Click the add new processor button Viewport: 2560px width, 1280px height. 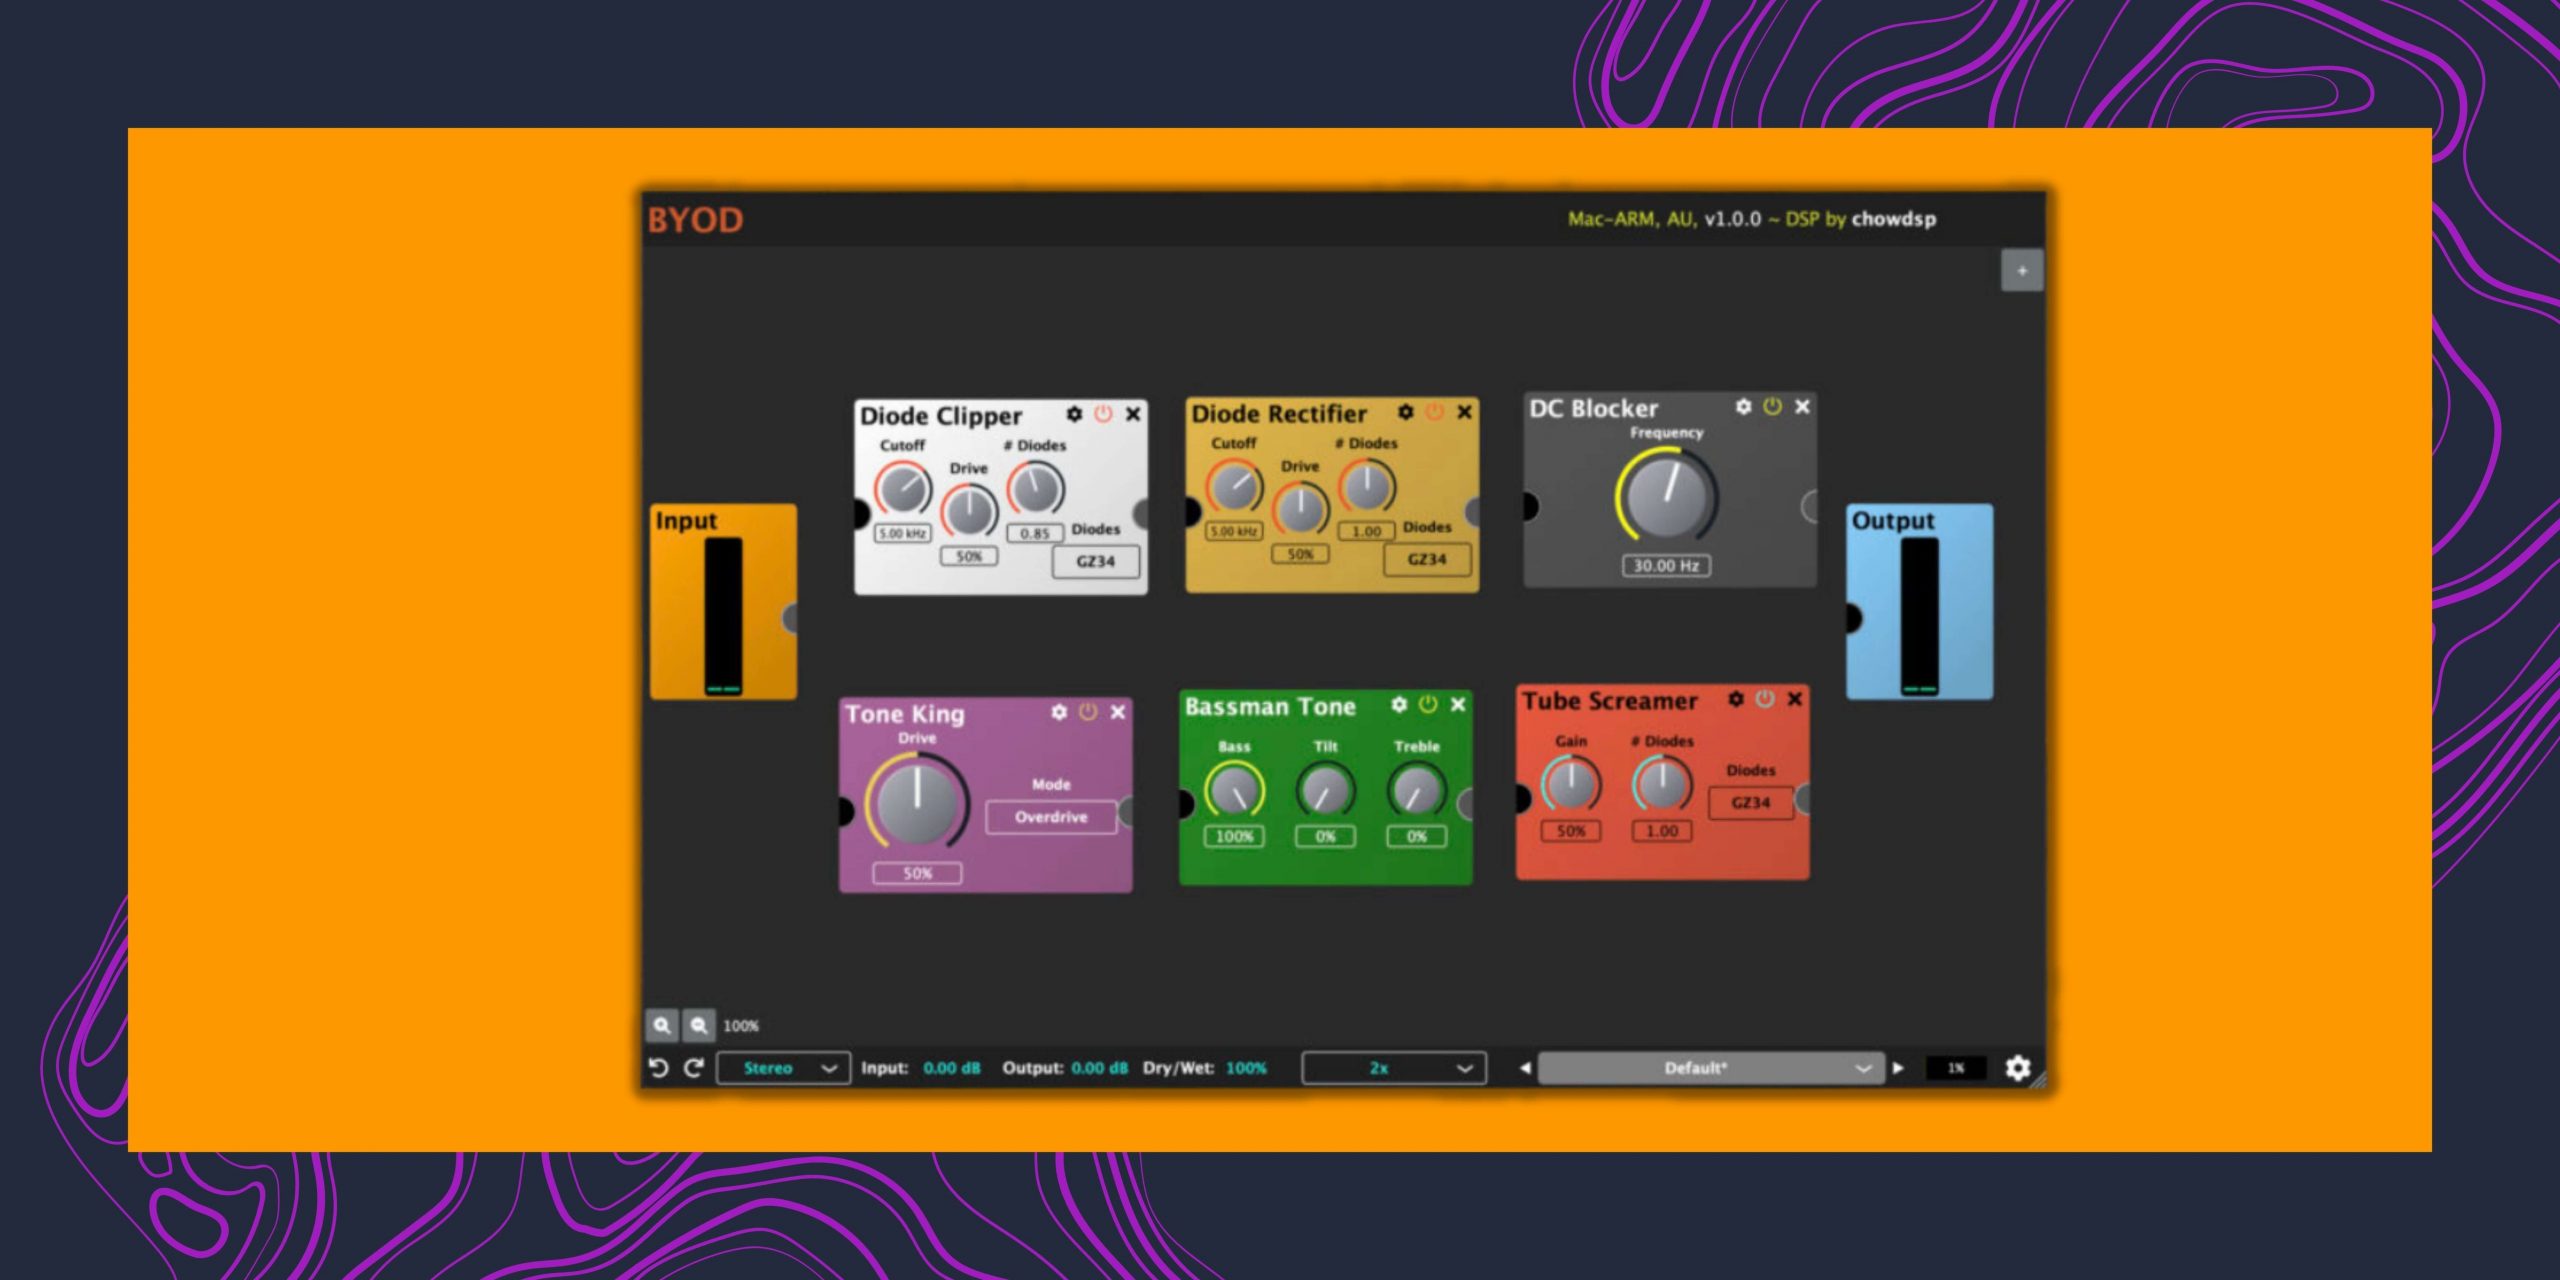click(x=2022, y=270)
